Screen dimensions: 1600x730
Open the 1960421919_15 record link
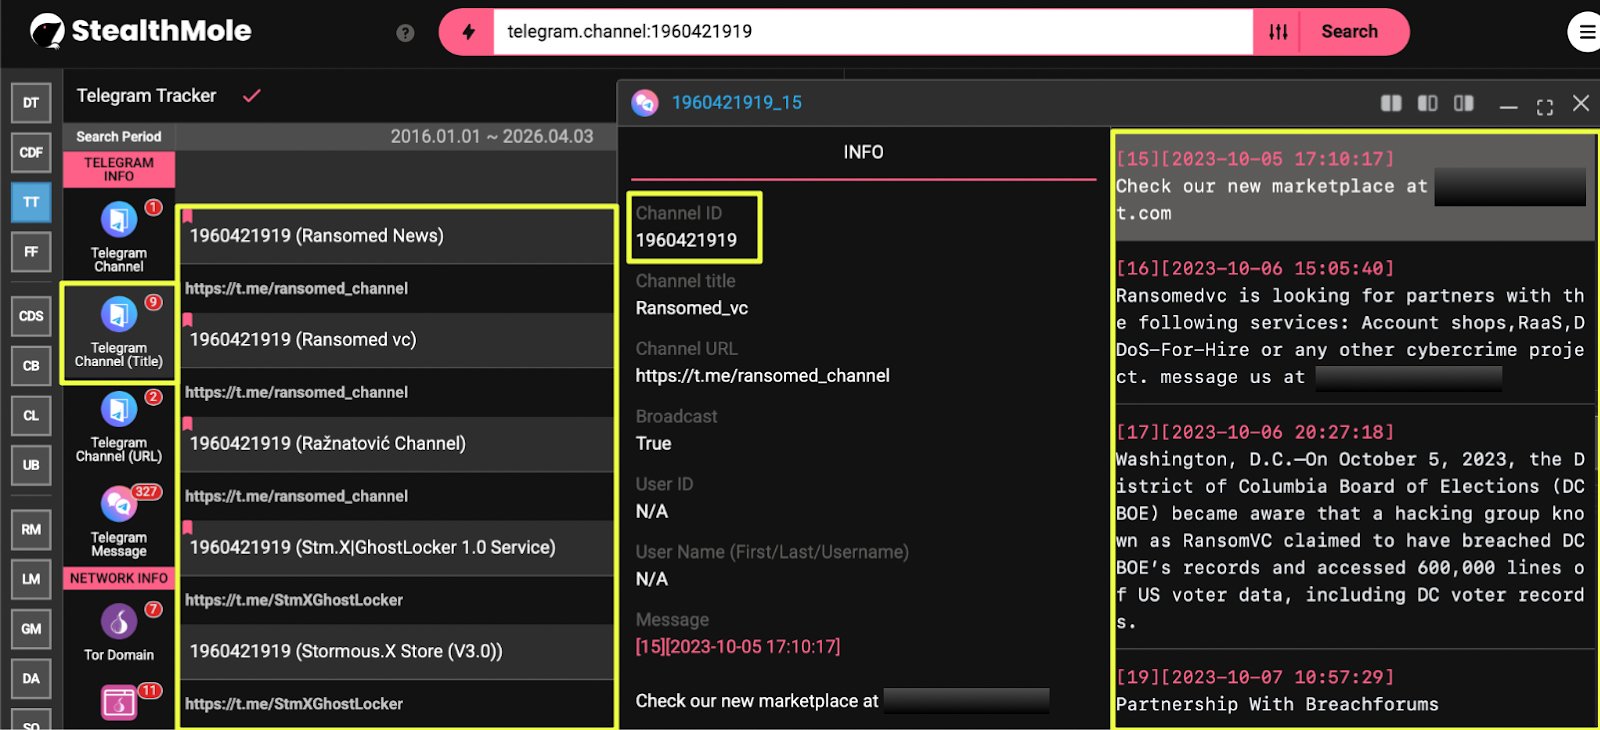click(x=736, y=103)
